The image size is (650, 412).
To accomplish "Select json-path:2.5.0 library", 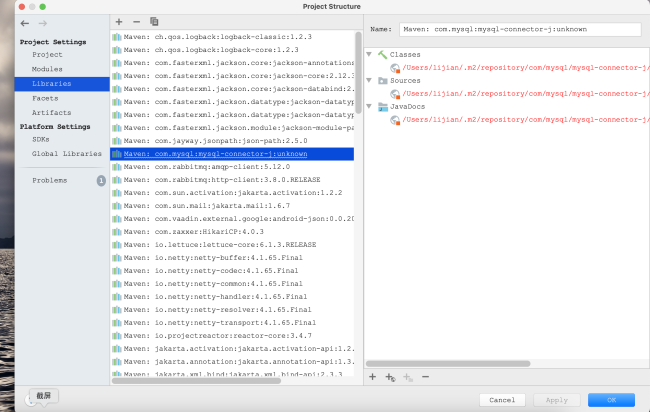I will 232,141.
